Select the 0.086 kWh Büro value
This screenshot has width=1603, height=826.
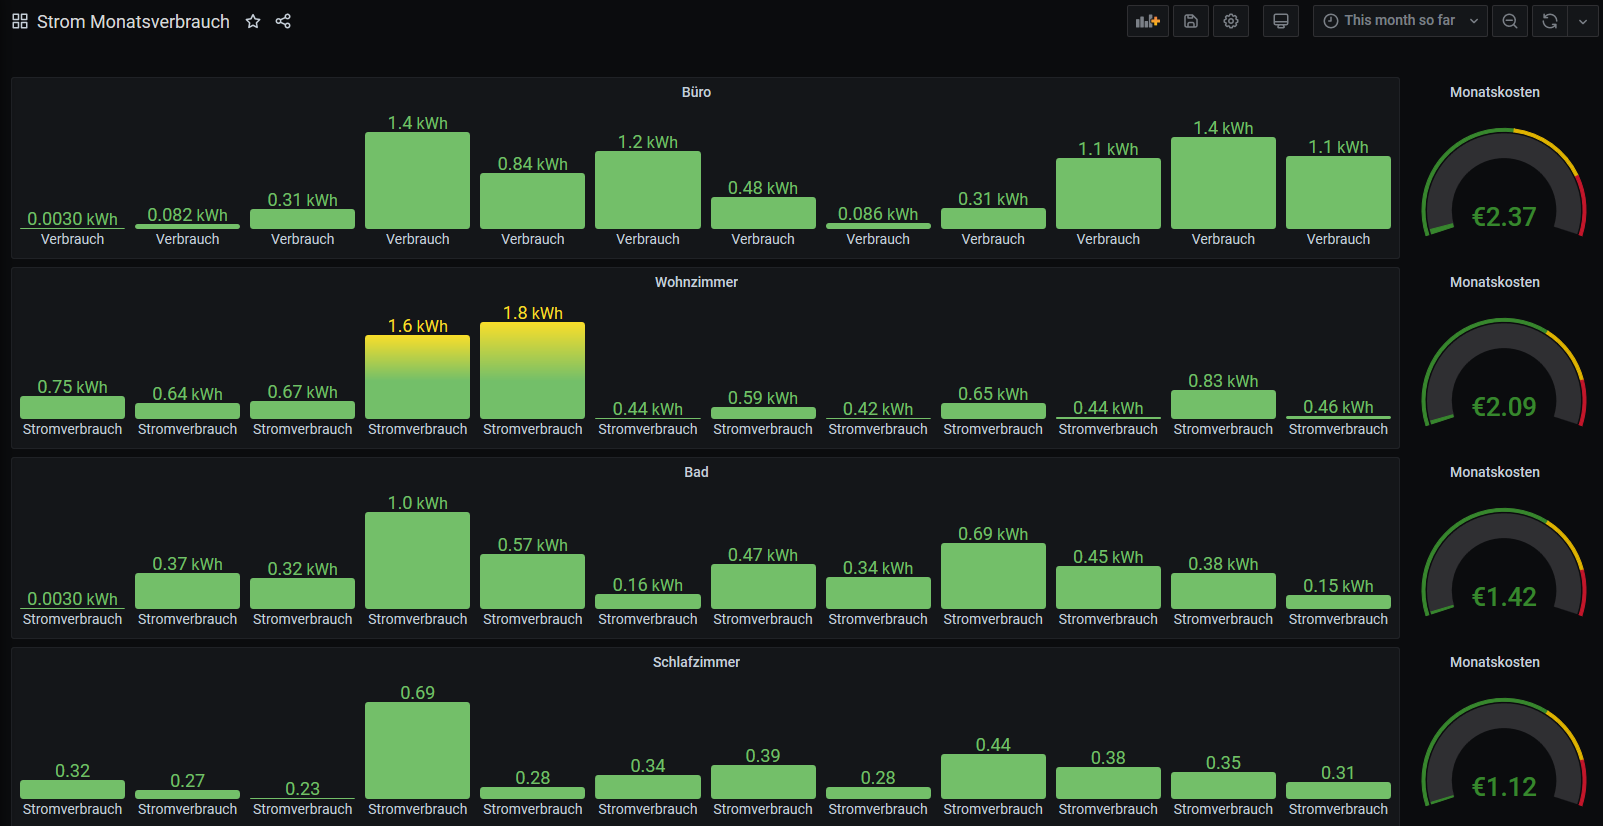pyautogui.click(x=878, y=214)
